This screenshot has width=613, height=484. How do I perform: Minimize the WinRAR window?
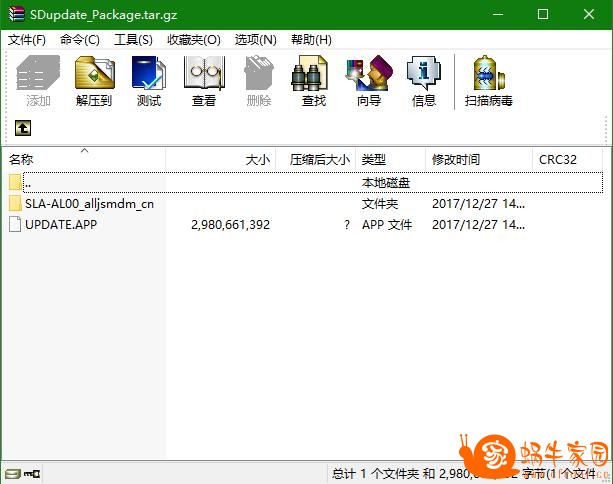(498, 14)
